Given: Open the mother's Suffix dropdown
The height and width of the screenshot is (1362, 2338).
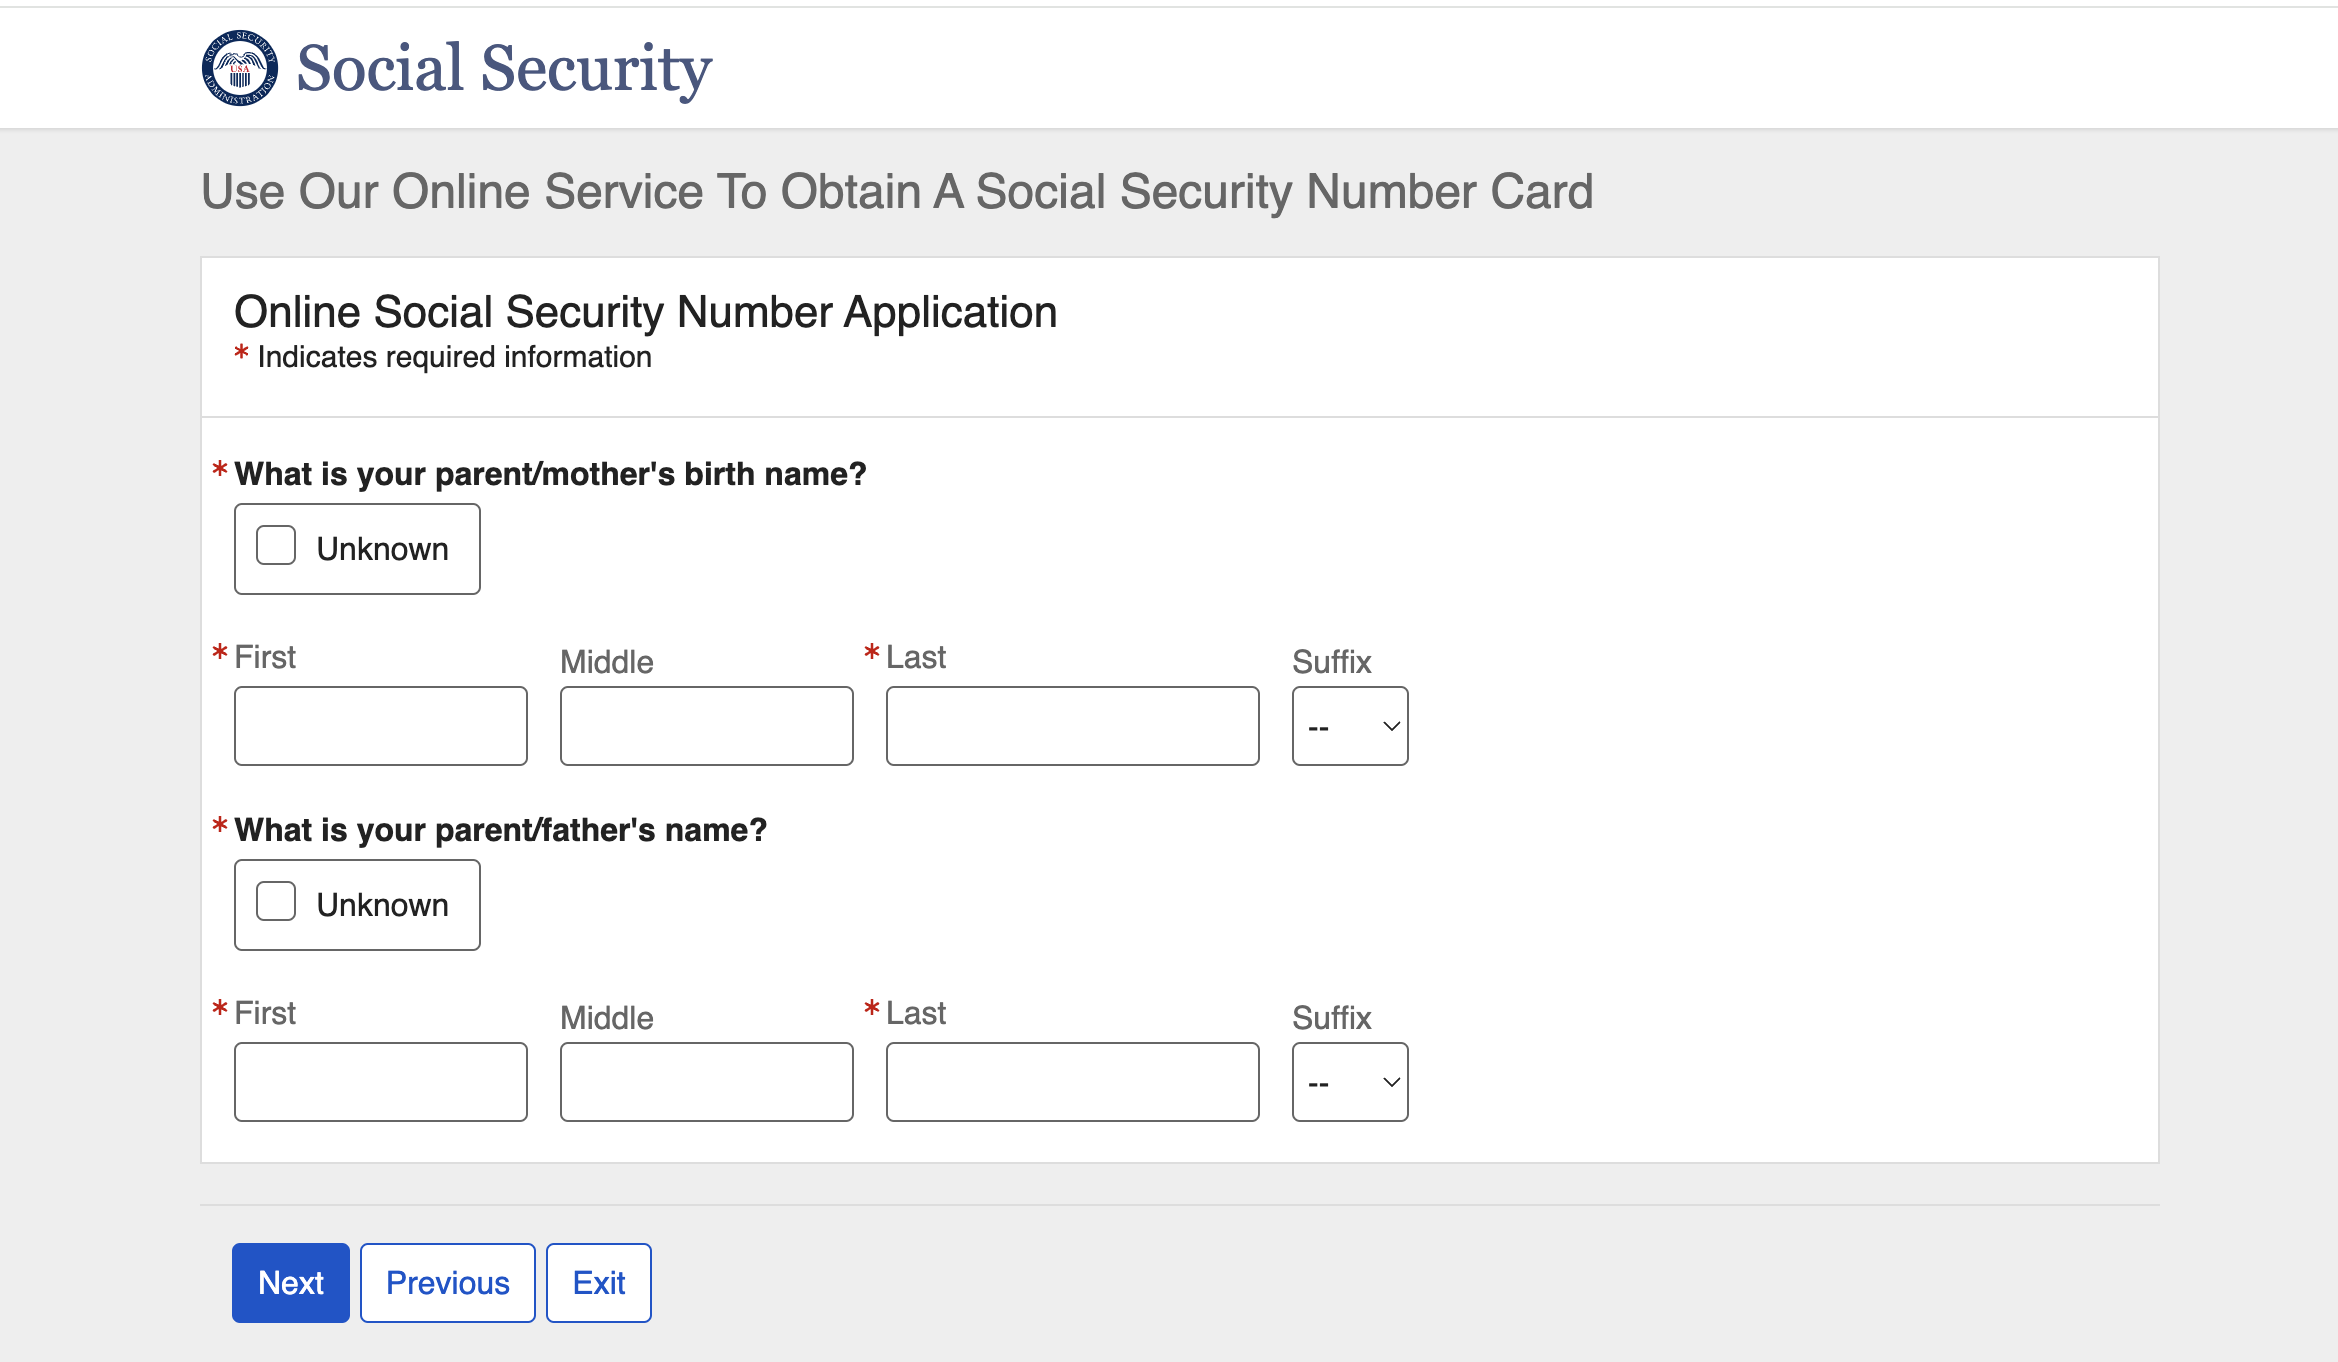Looking at the screenshot, I should click(x=1350, y=726).
